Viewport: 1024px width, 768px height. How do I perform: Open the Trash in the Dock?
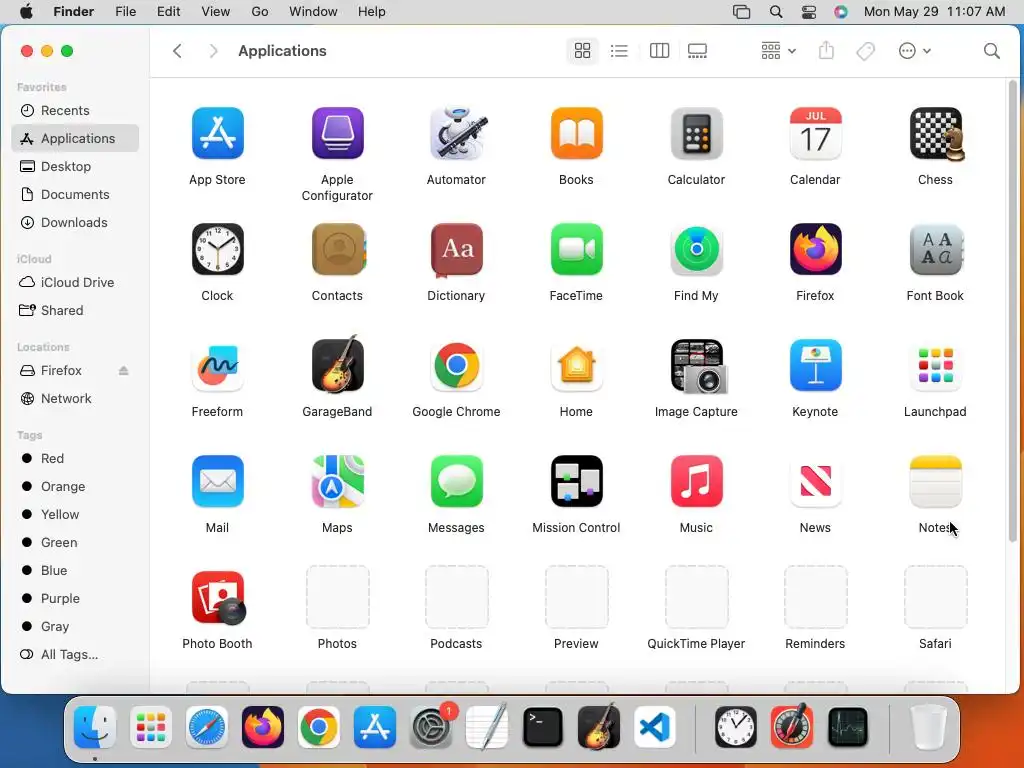(x=928, y=727)
